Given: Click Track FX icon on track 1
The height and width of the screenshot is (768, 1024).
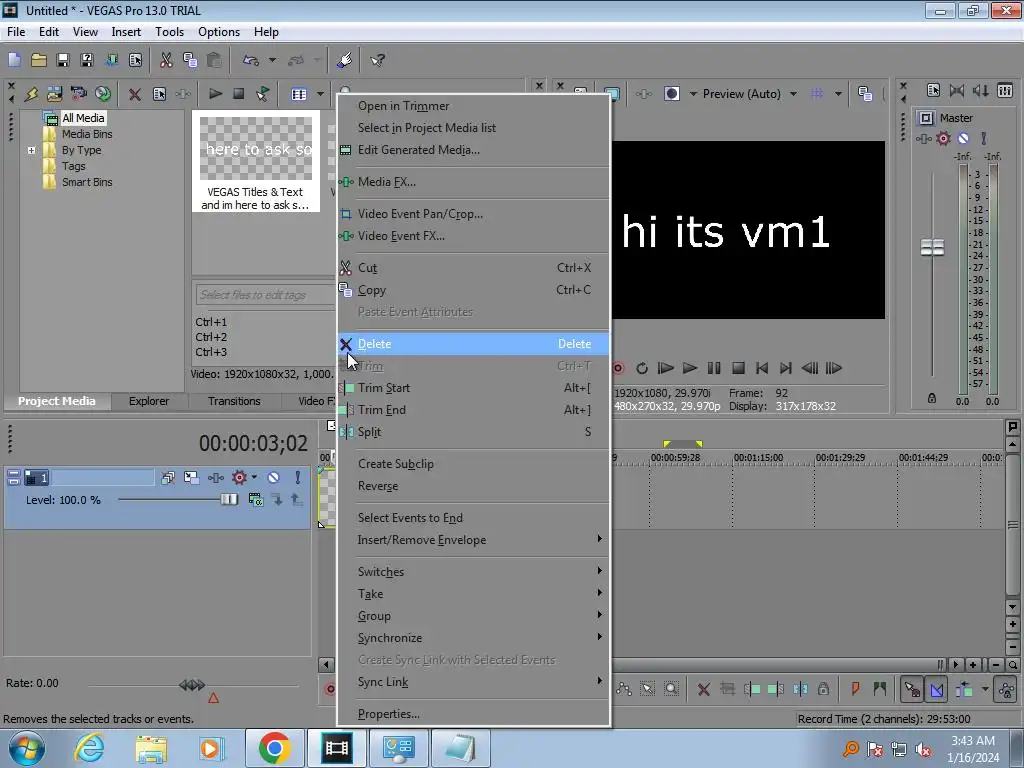Looking at the screenshot, I should (x=216, y=477).
